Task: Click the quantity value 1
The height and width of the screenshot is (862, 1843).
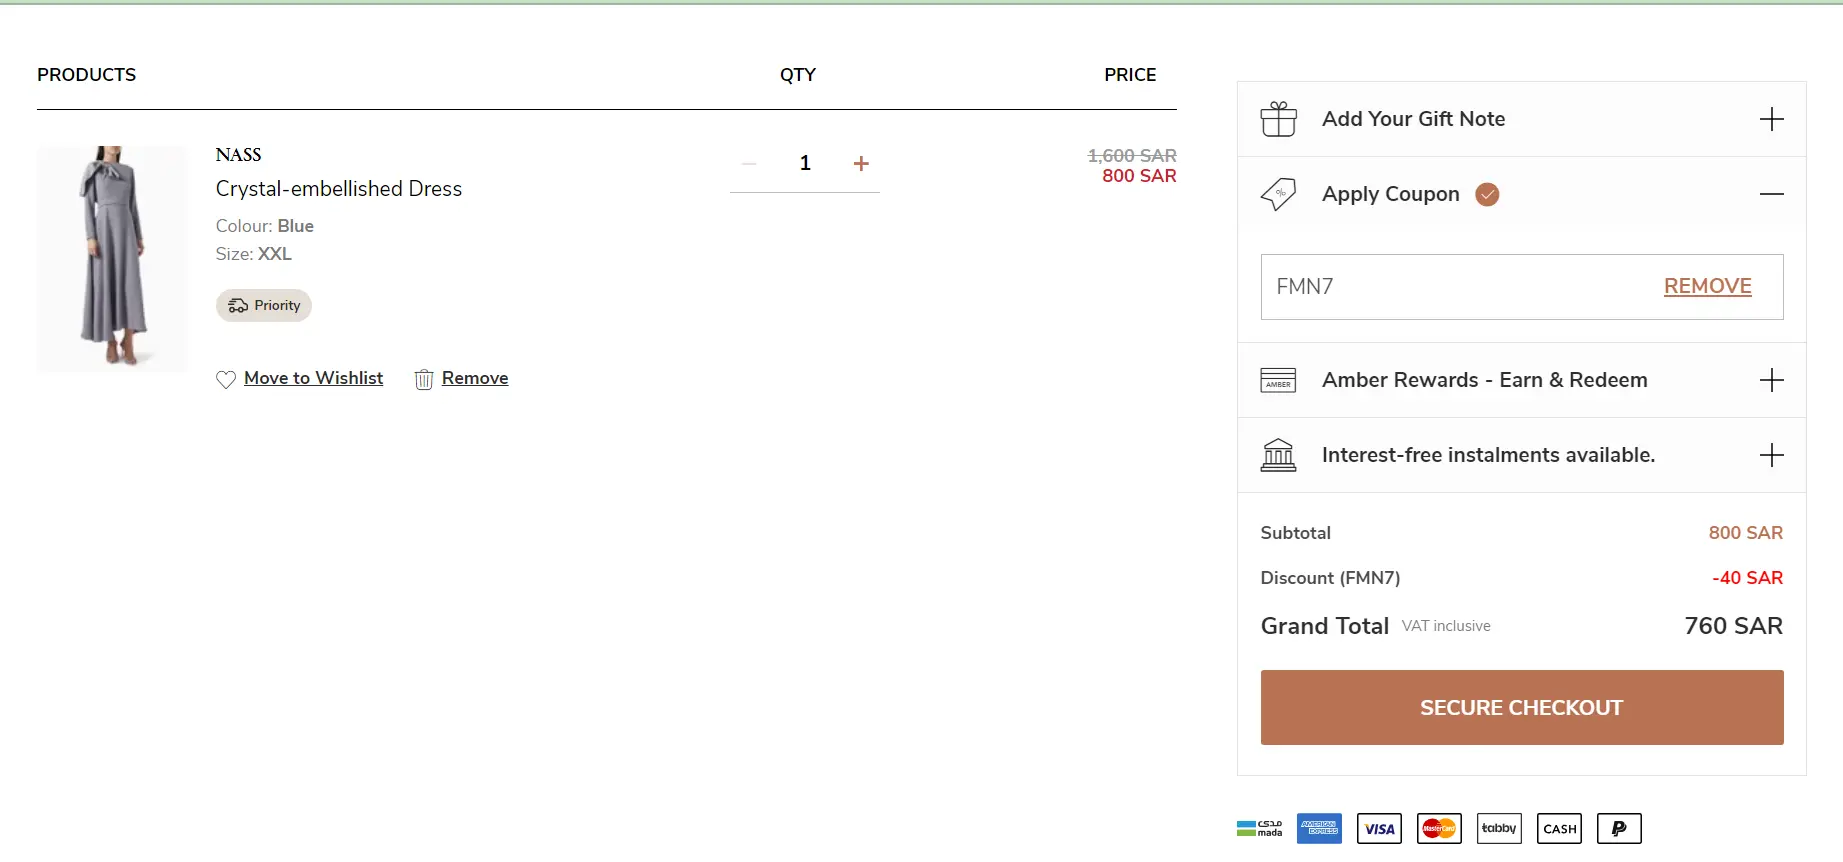Action: pyautogui.click(x=805, y=163)
